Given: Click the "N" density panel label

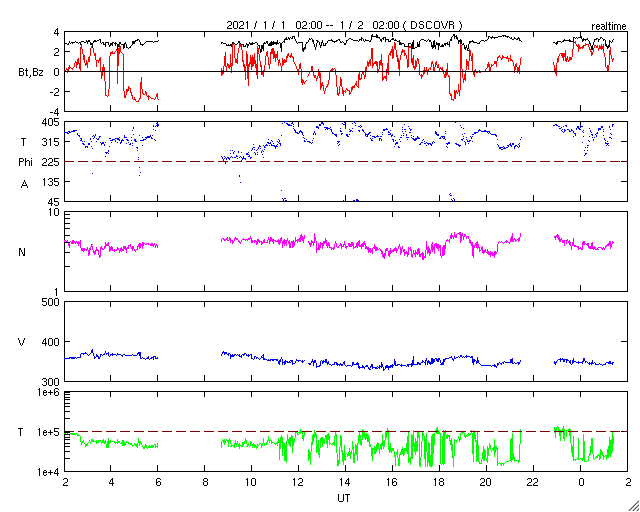Looking at the screenshot, I should 22,252.
